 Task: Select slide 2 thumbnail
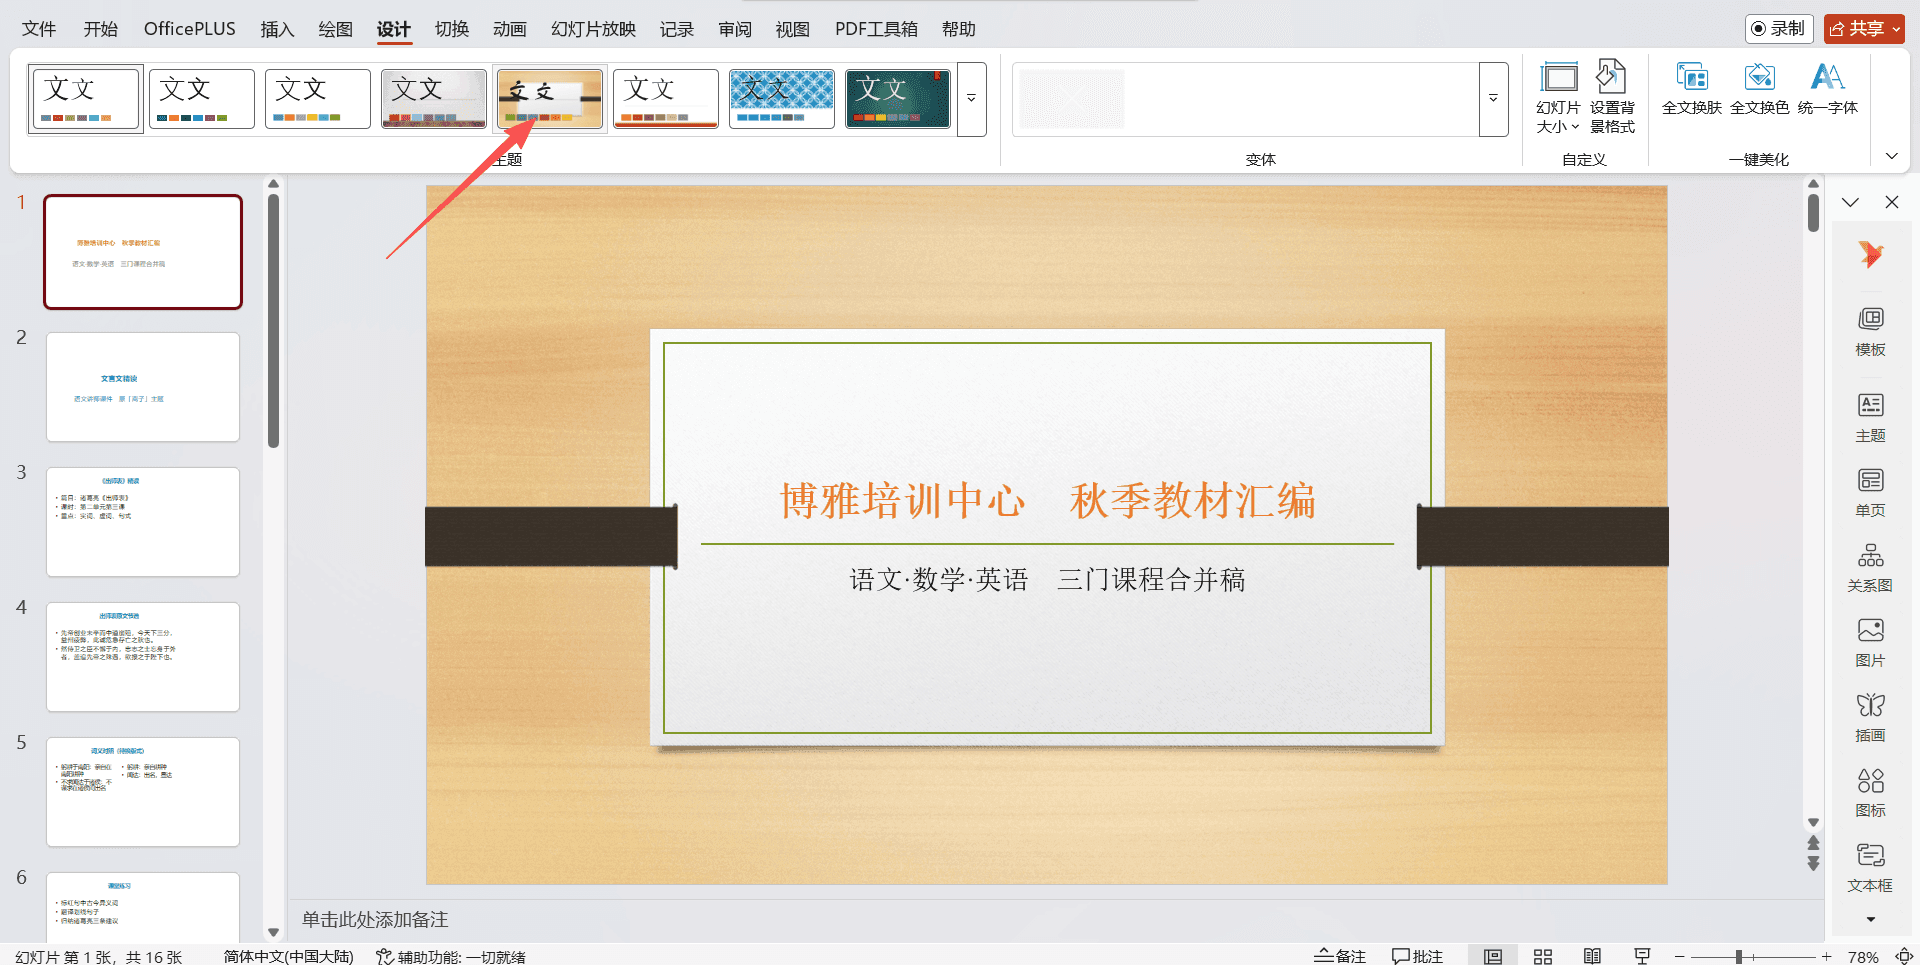143,387
